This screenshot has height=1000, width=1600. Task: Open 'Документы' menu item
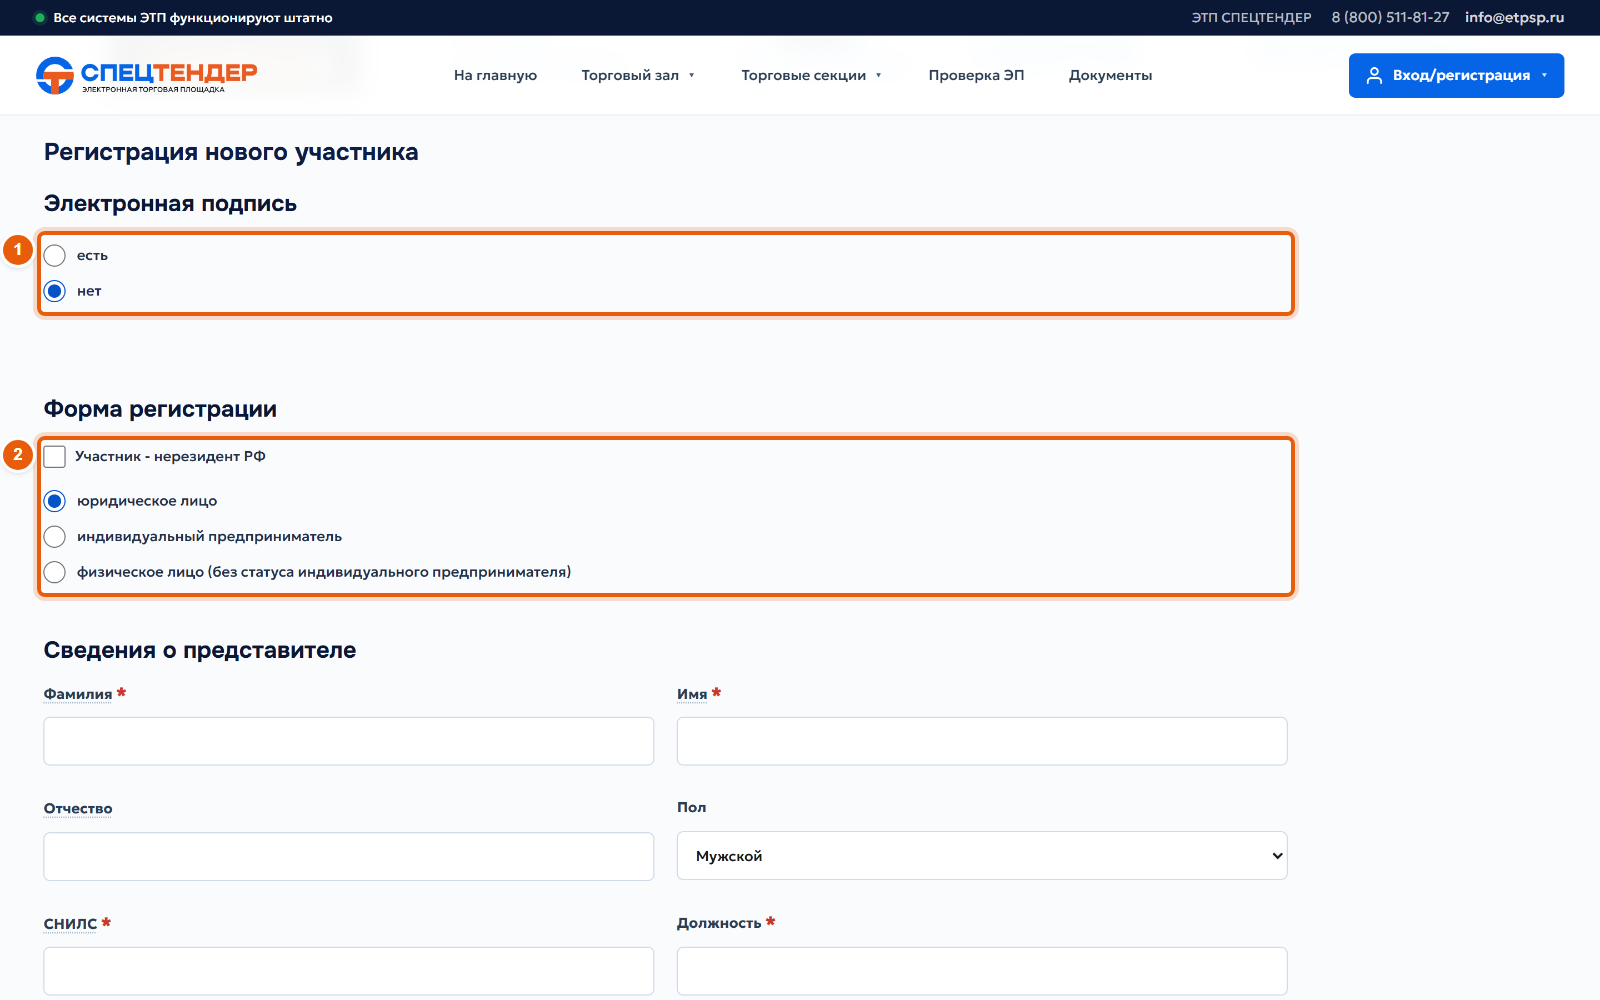(1110, 76)
